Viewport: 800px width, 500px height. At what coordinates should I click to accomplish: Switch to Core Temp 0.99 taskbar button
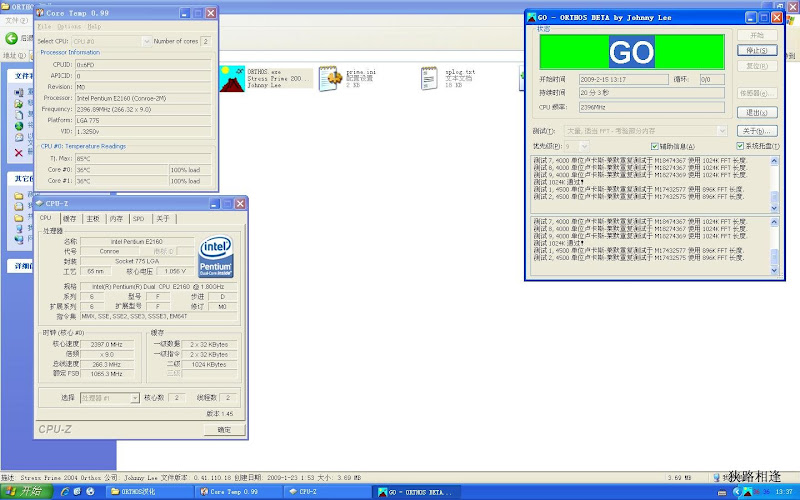point(238,492)
